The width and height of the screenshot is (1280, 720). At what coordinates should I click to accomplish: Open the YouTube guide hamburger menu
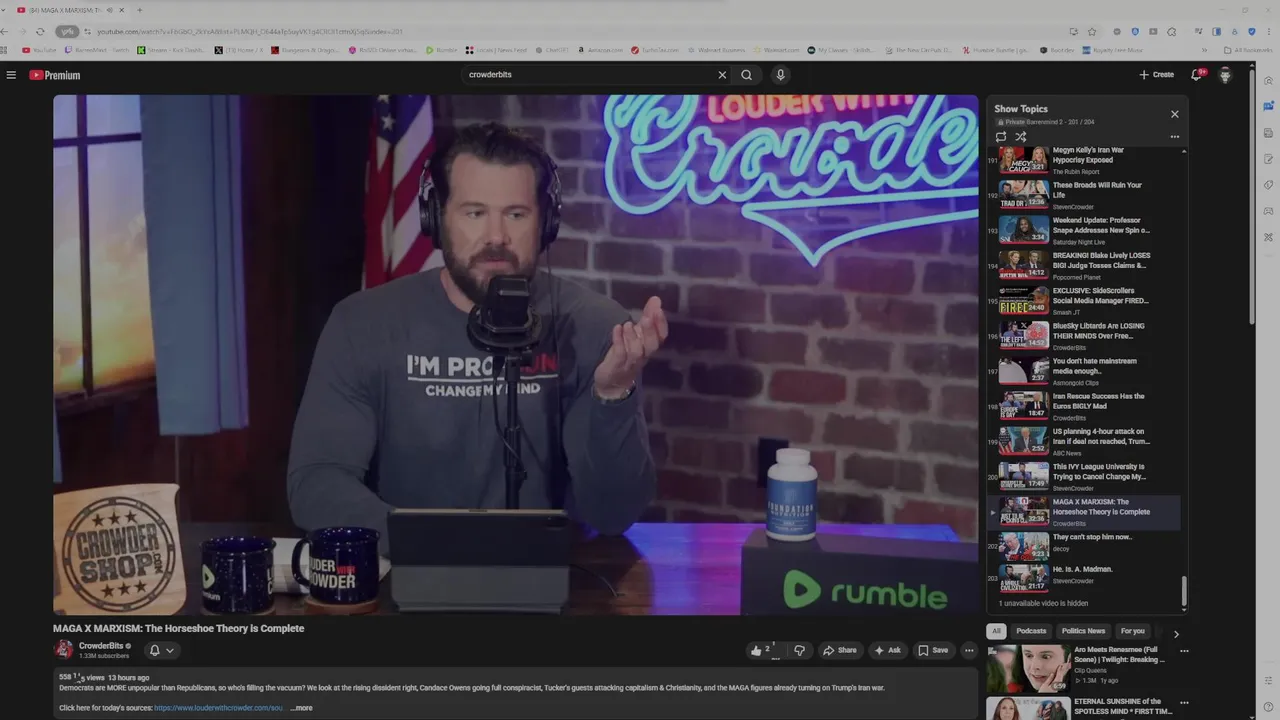[11, 75]
